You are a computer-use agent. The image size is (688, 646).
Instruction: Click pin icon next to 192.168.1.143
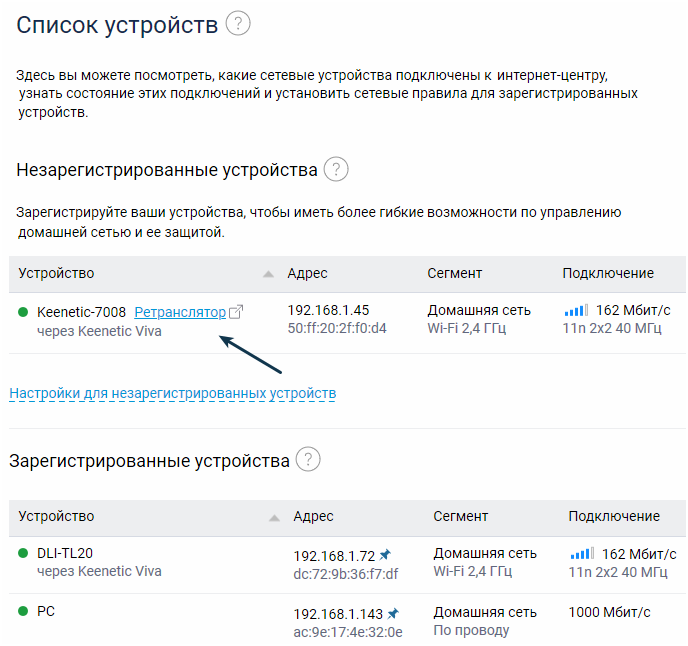coord(394,613)
